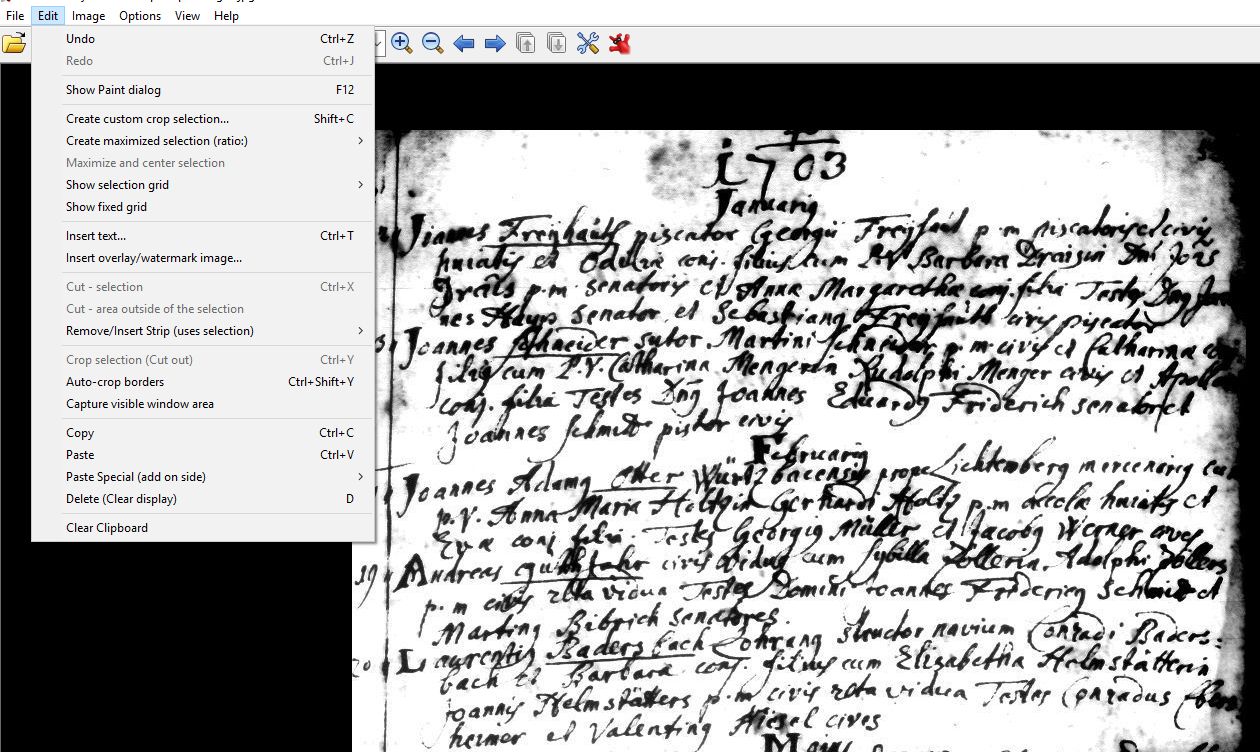The width and height of the screenshot is (1260, 752).
Task: Click Insert text... menu entry
Action: (96, 236)
